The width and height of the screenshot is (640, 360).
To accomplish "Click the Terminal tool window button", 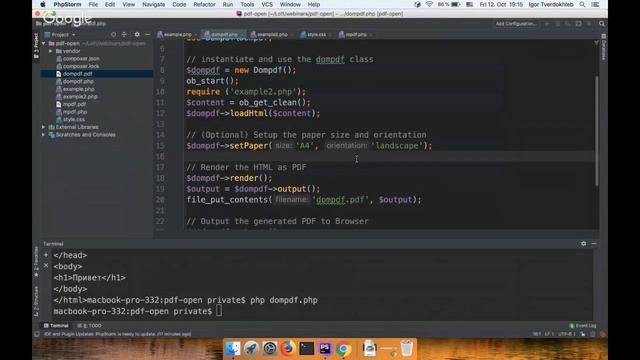I will [x=56, y=326].
